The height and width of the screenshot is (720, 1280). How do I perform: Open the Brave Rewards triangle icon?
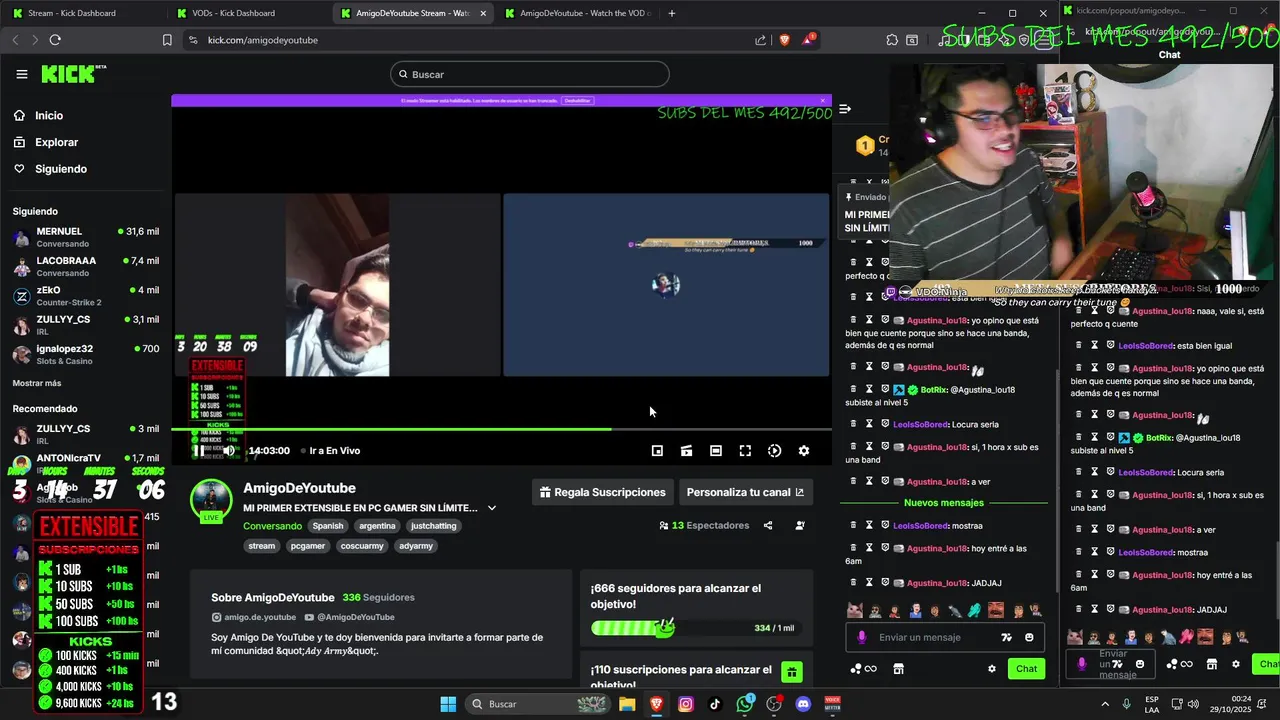(807, 40)
